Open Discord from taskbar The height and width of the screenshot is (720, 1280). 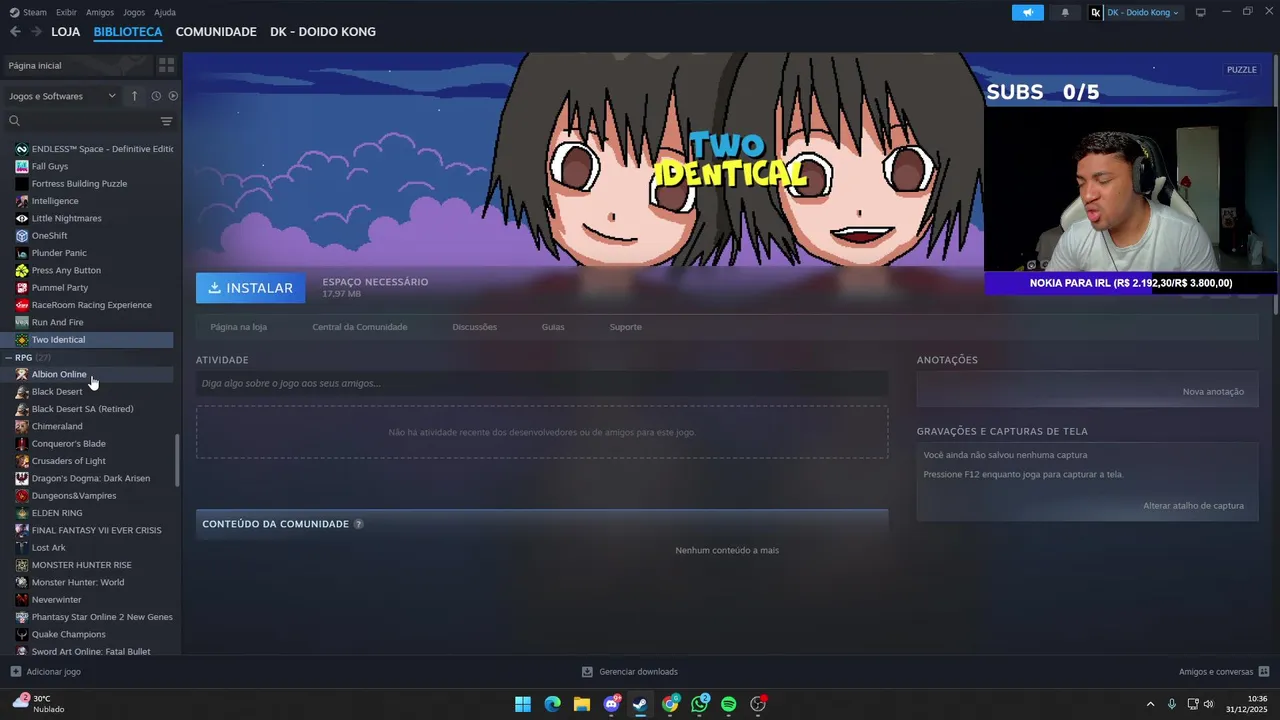coord(611,704)
